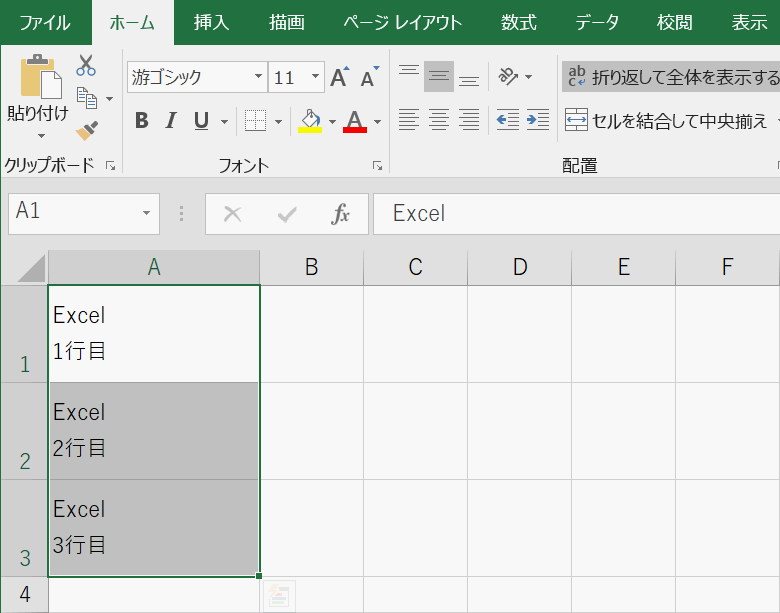Confirm entry with checkmark icon

pyautogui.click(x=287, y=214)
